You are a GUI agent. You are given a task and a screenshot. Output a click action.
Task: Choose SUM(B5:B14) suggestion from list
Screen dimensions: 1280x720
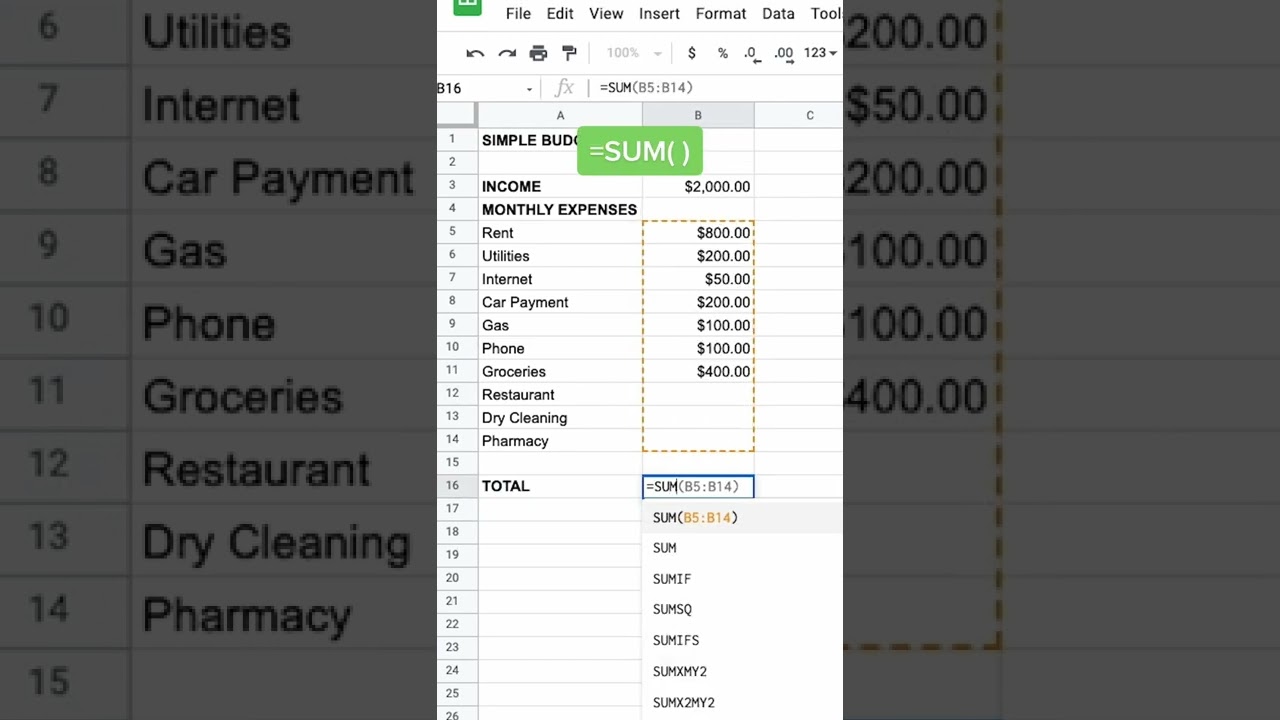pos(742,517)
